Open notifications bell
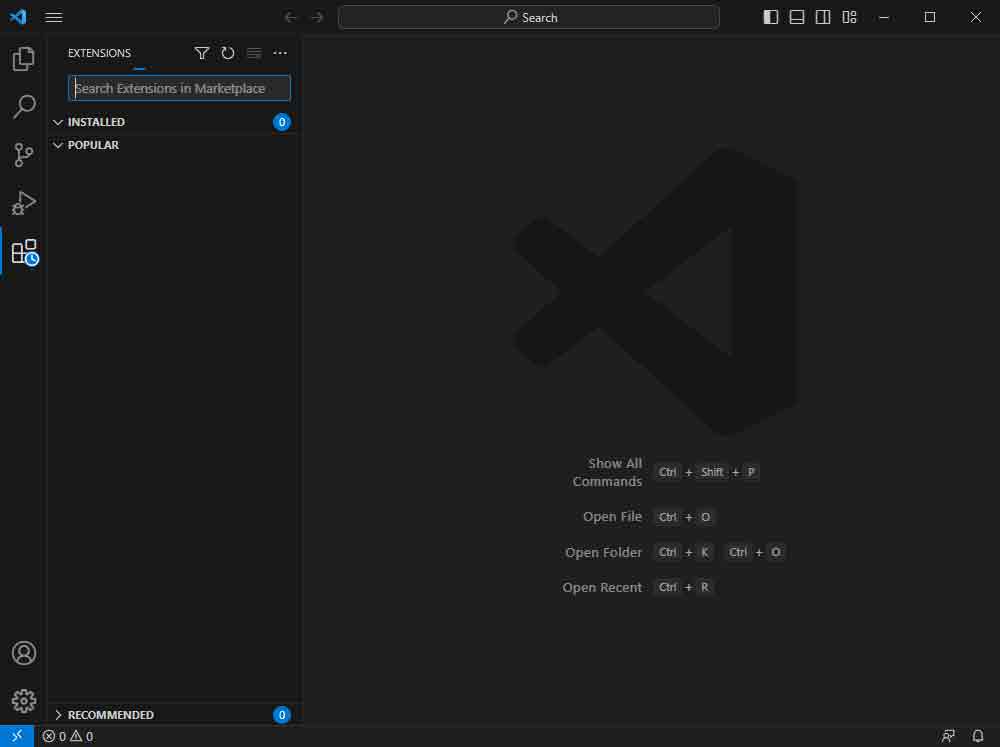The width and height of the screenshot is (1000, 747). [978, 736]
